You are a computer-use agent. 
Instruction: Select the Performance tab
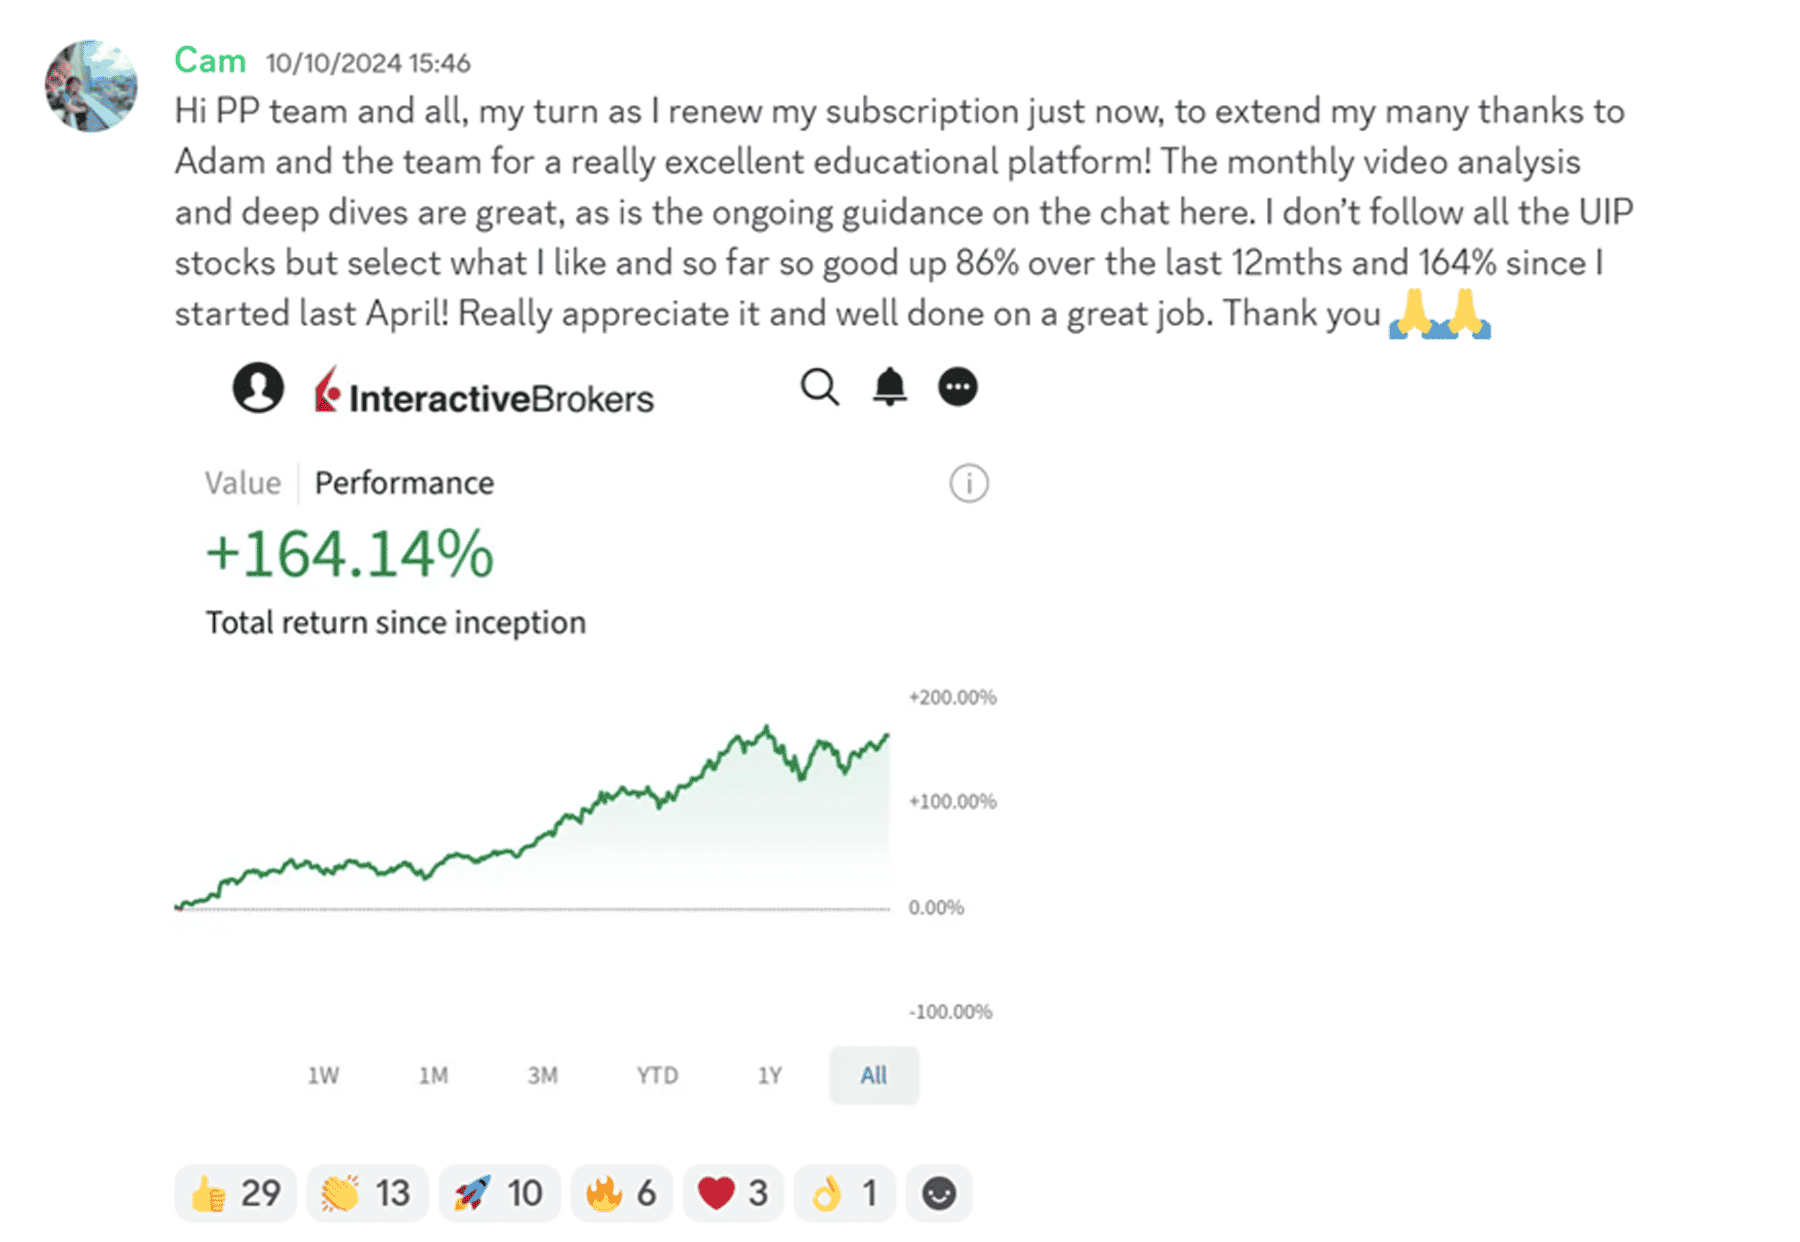tap(404, 483)
